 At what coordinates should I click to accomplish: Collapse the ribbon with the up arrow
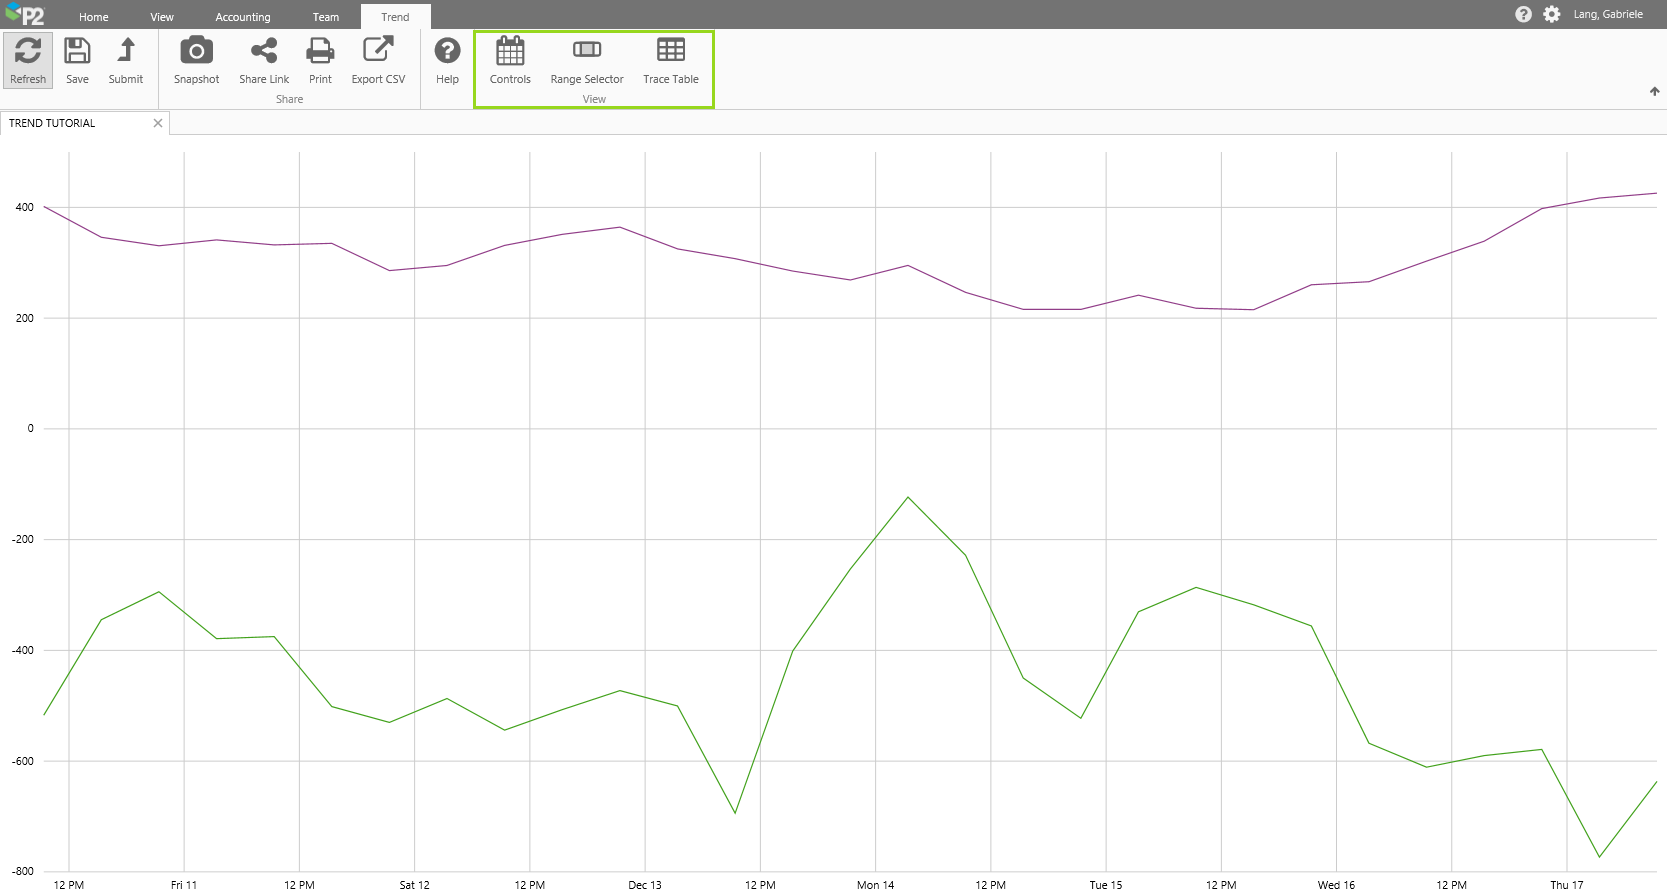(x=1654, y=92)
